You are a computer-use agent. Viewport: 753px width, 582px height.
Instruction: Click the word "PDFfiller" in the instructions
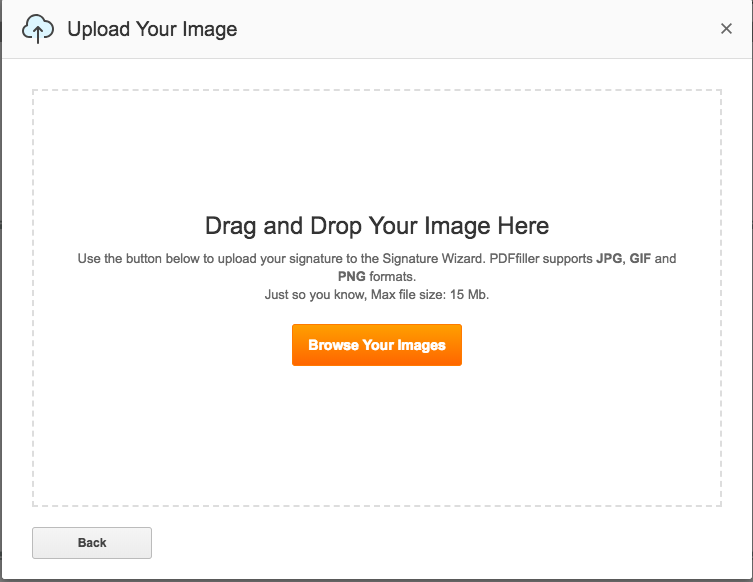pos(520,259)
